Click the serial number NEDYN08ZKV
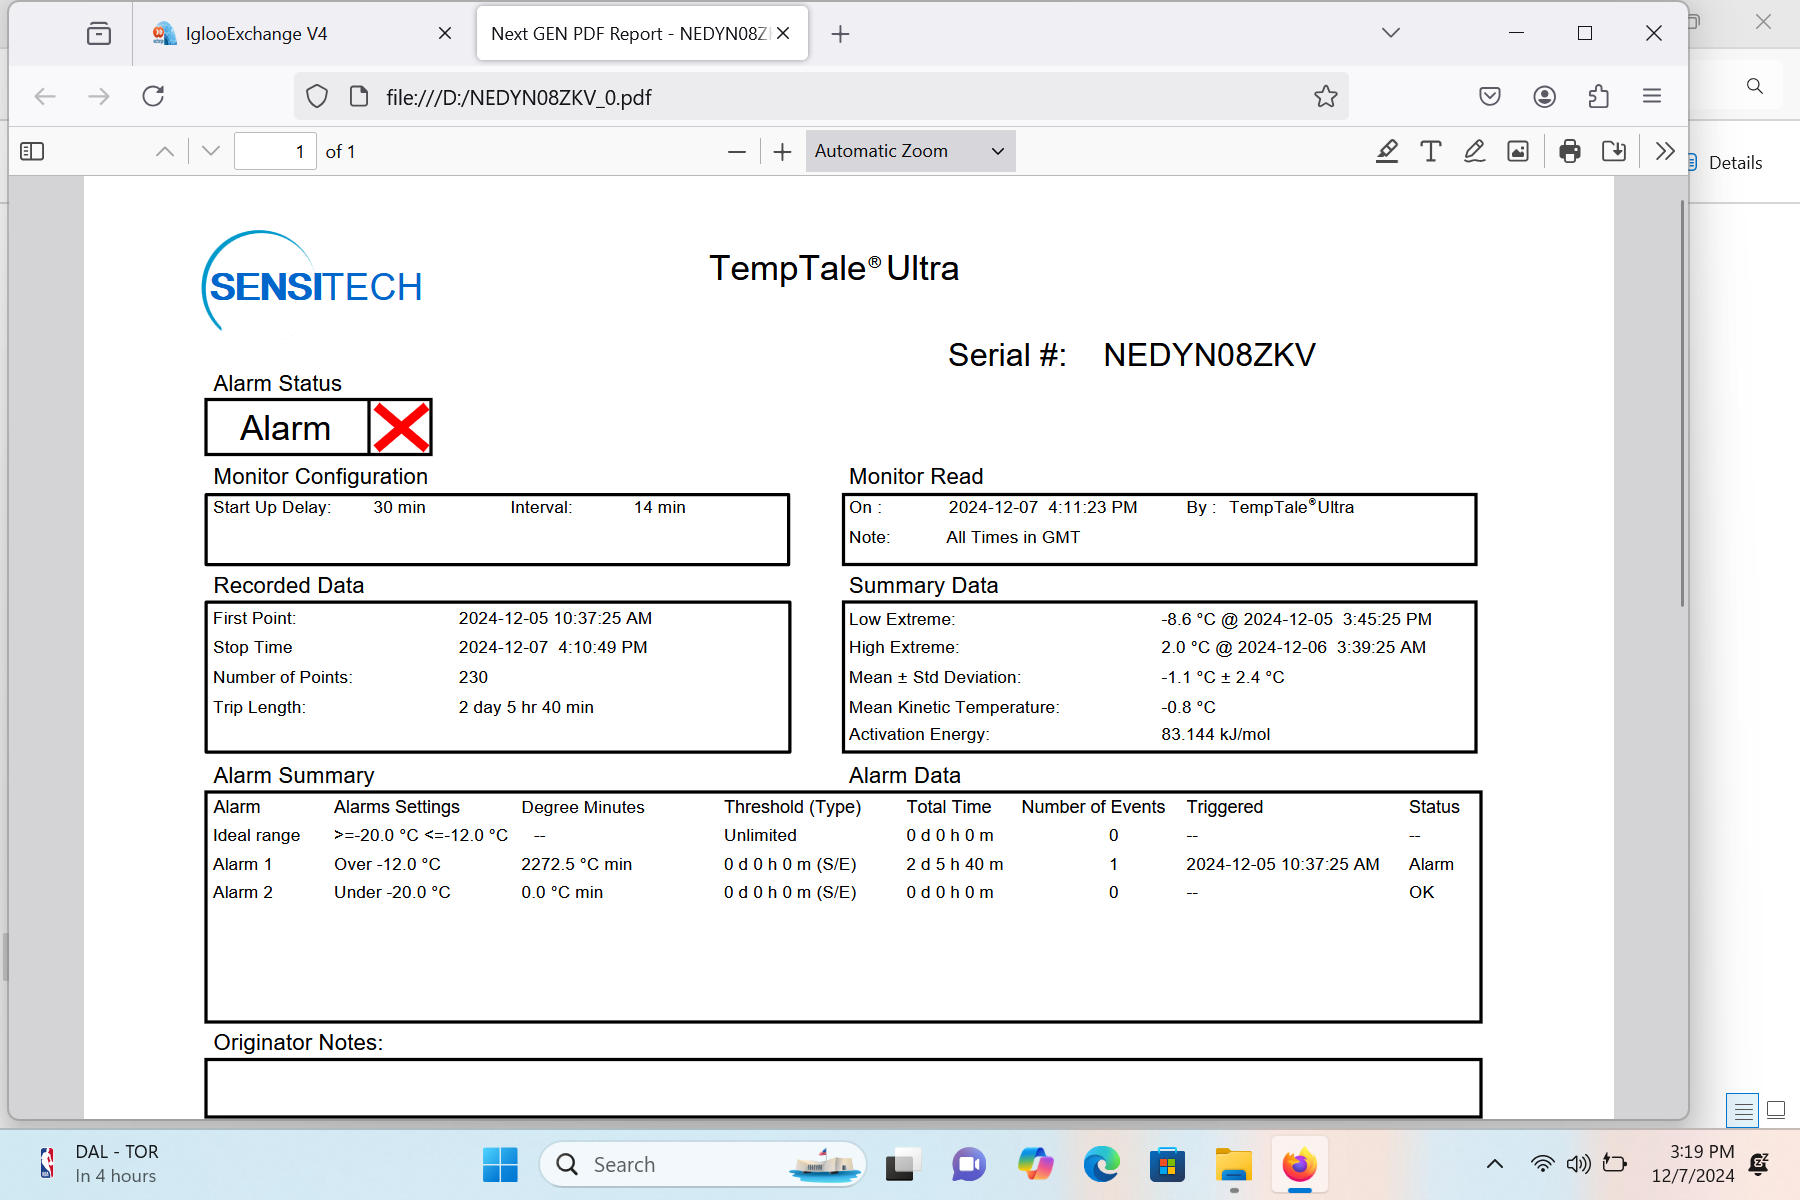The height and width of the screenshot is (1200, 1800). (x=1209, y=355)
